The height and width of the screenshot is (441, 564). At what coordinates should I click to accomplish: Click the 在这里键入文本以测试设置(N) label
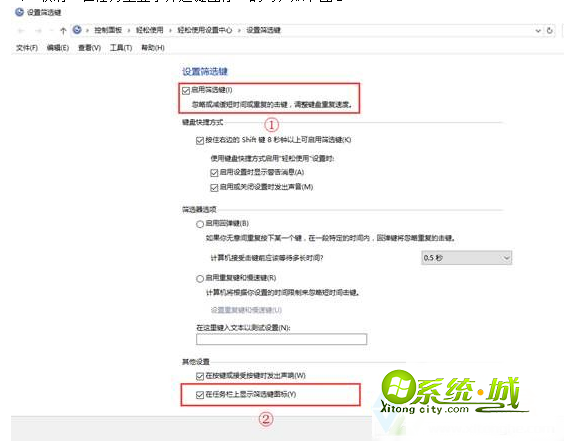[243, 328]
